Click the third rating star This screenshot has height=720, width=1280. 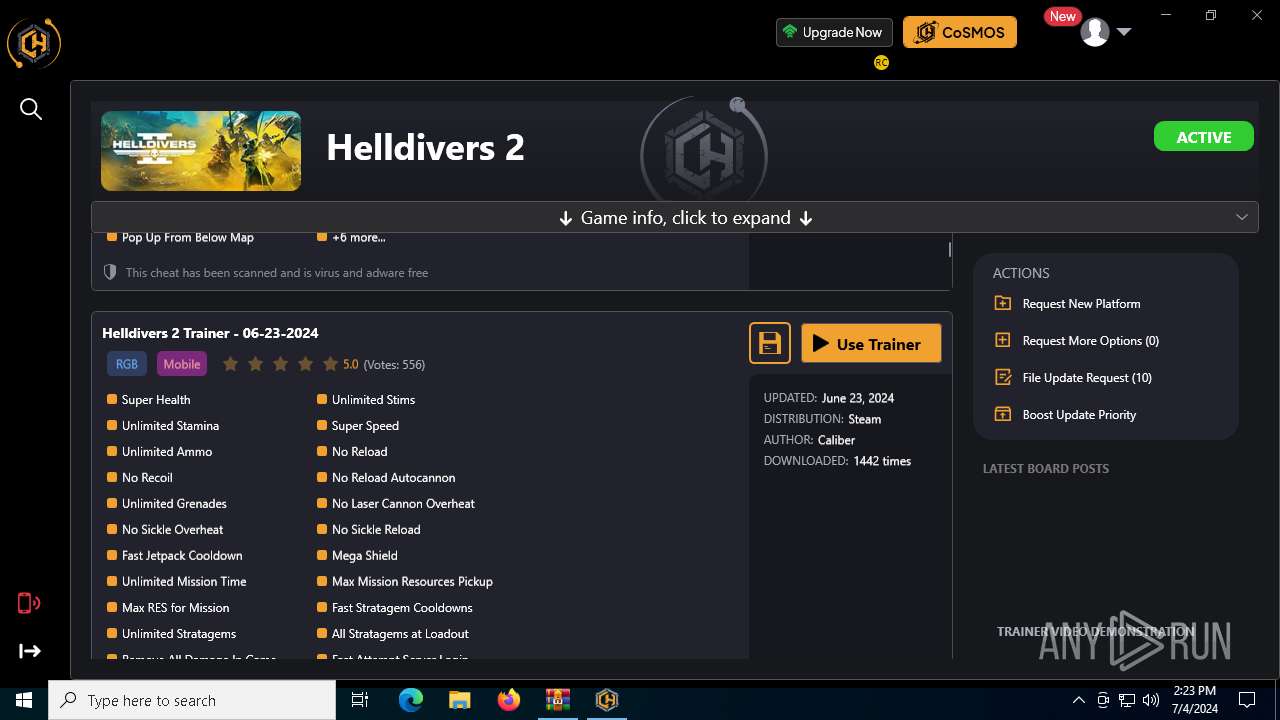[x=280, y=364]
